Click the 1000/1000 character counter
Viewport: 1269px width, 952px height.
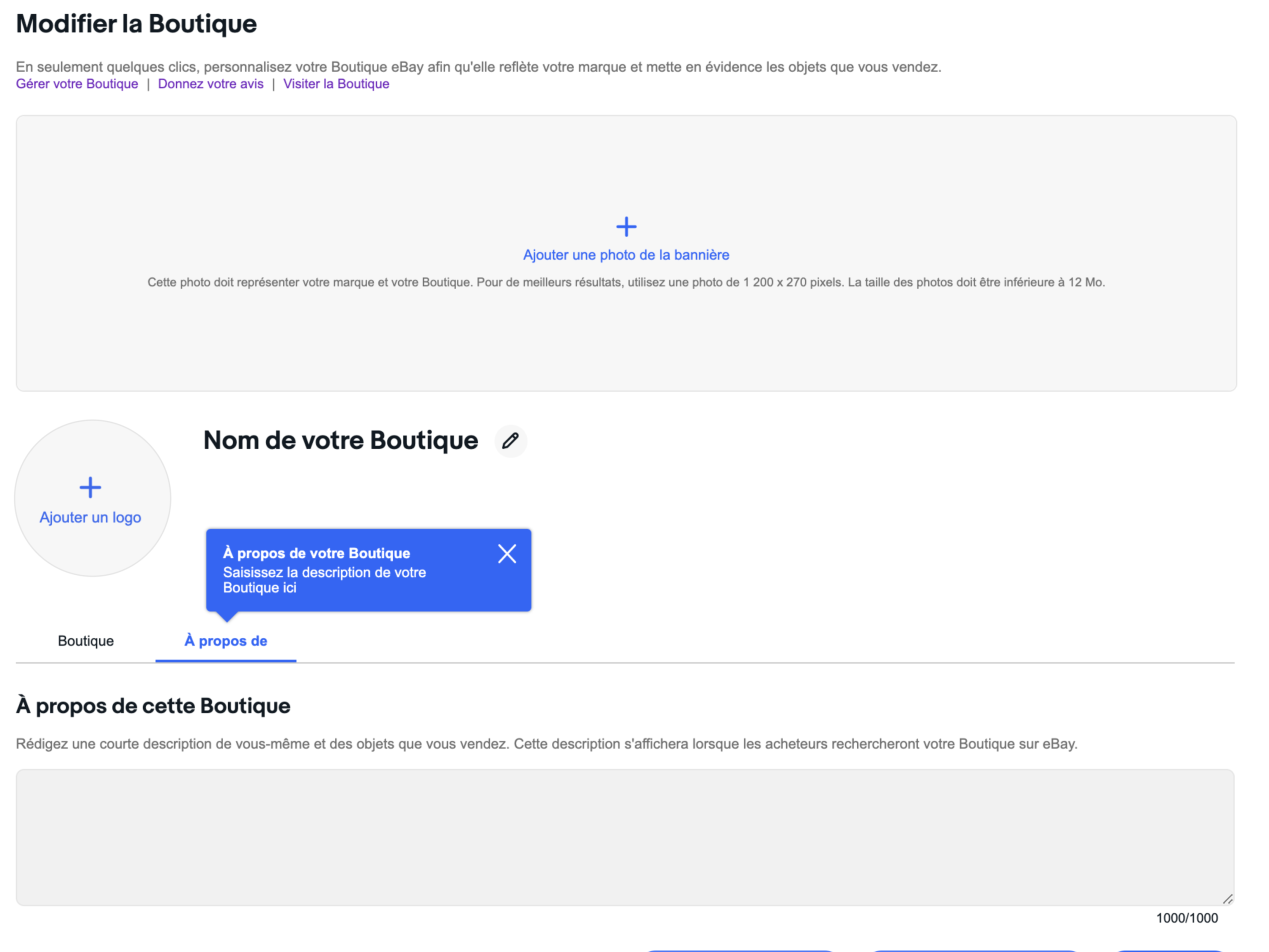(1187, 918)
